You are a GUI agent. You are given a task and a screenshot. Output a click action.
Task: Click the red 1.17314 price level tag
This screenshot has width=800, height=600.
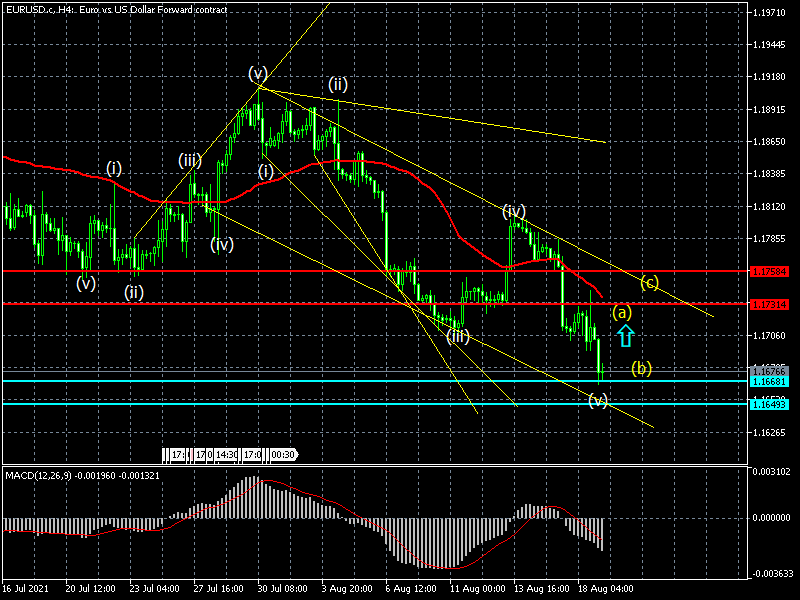pos(769,305)
